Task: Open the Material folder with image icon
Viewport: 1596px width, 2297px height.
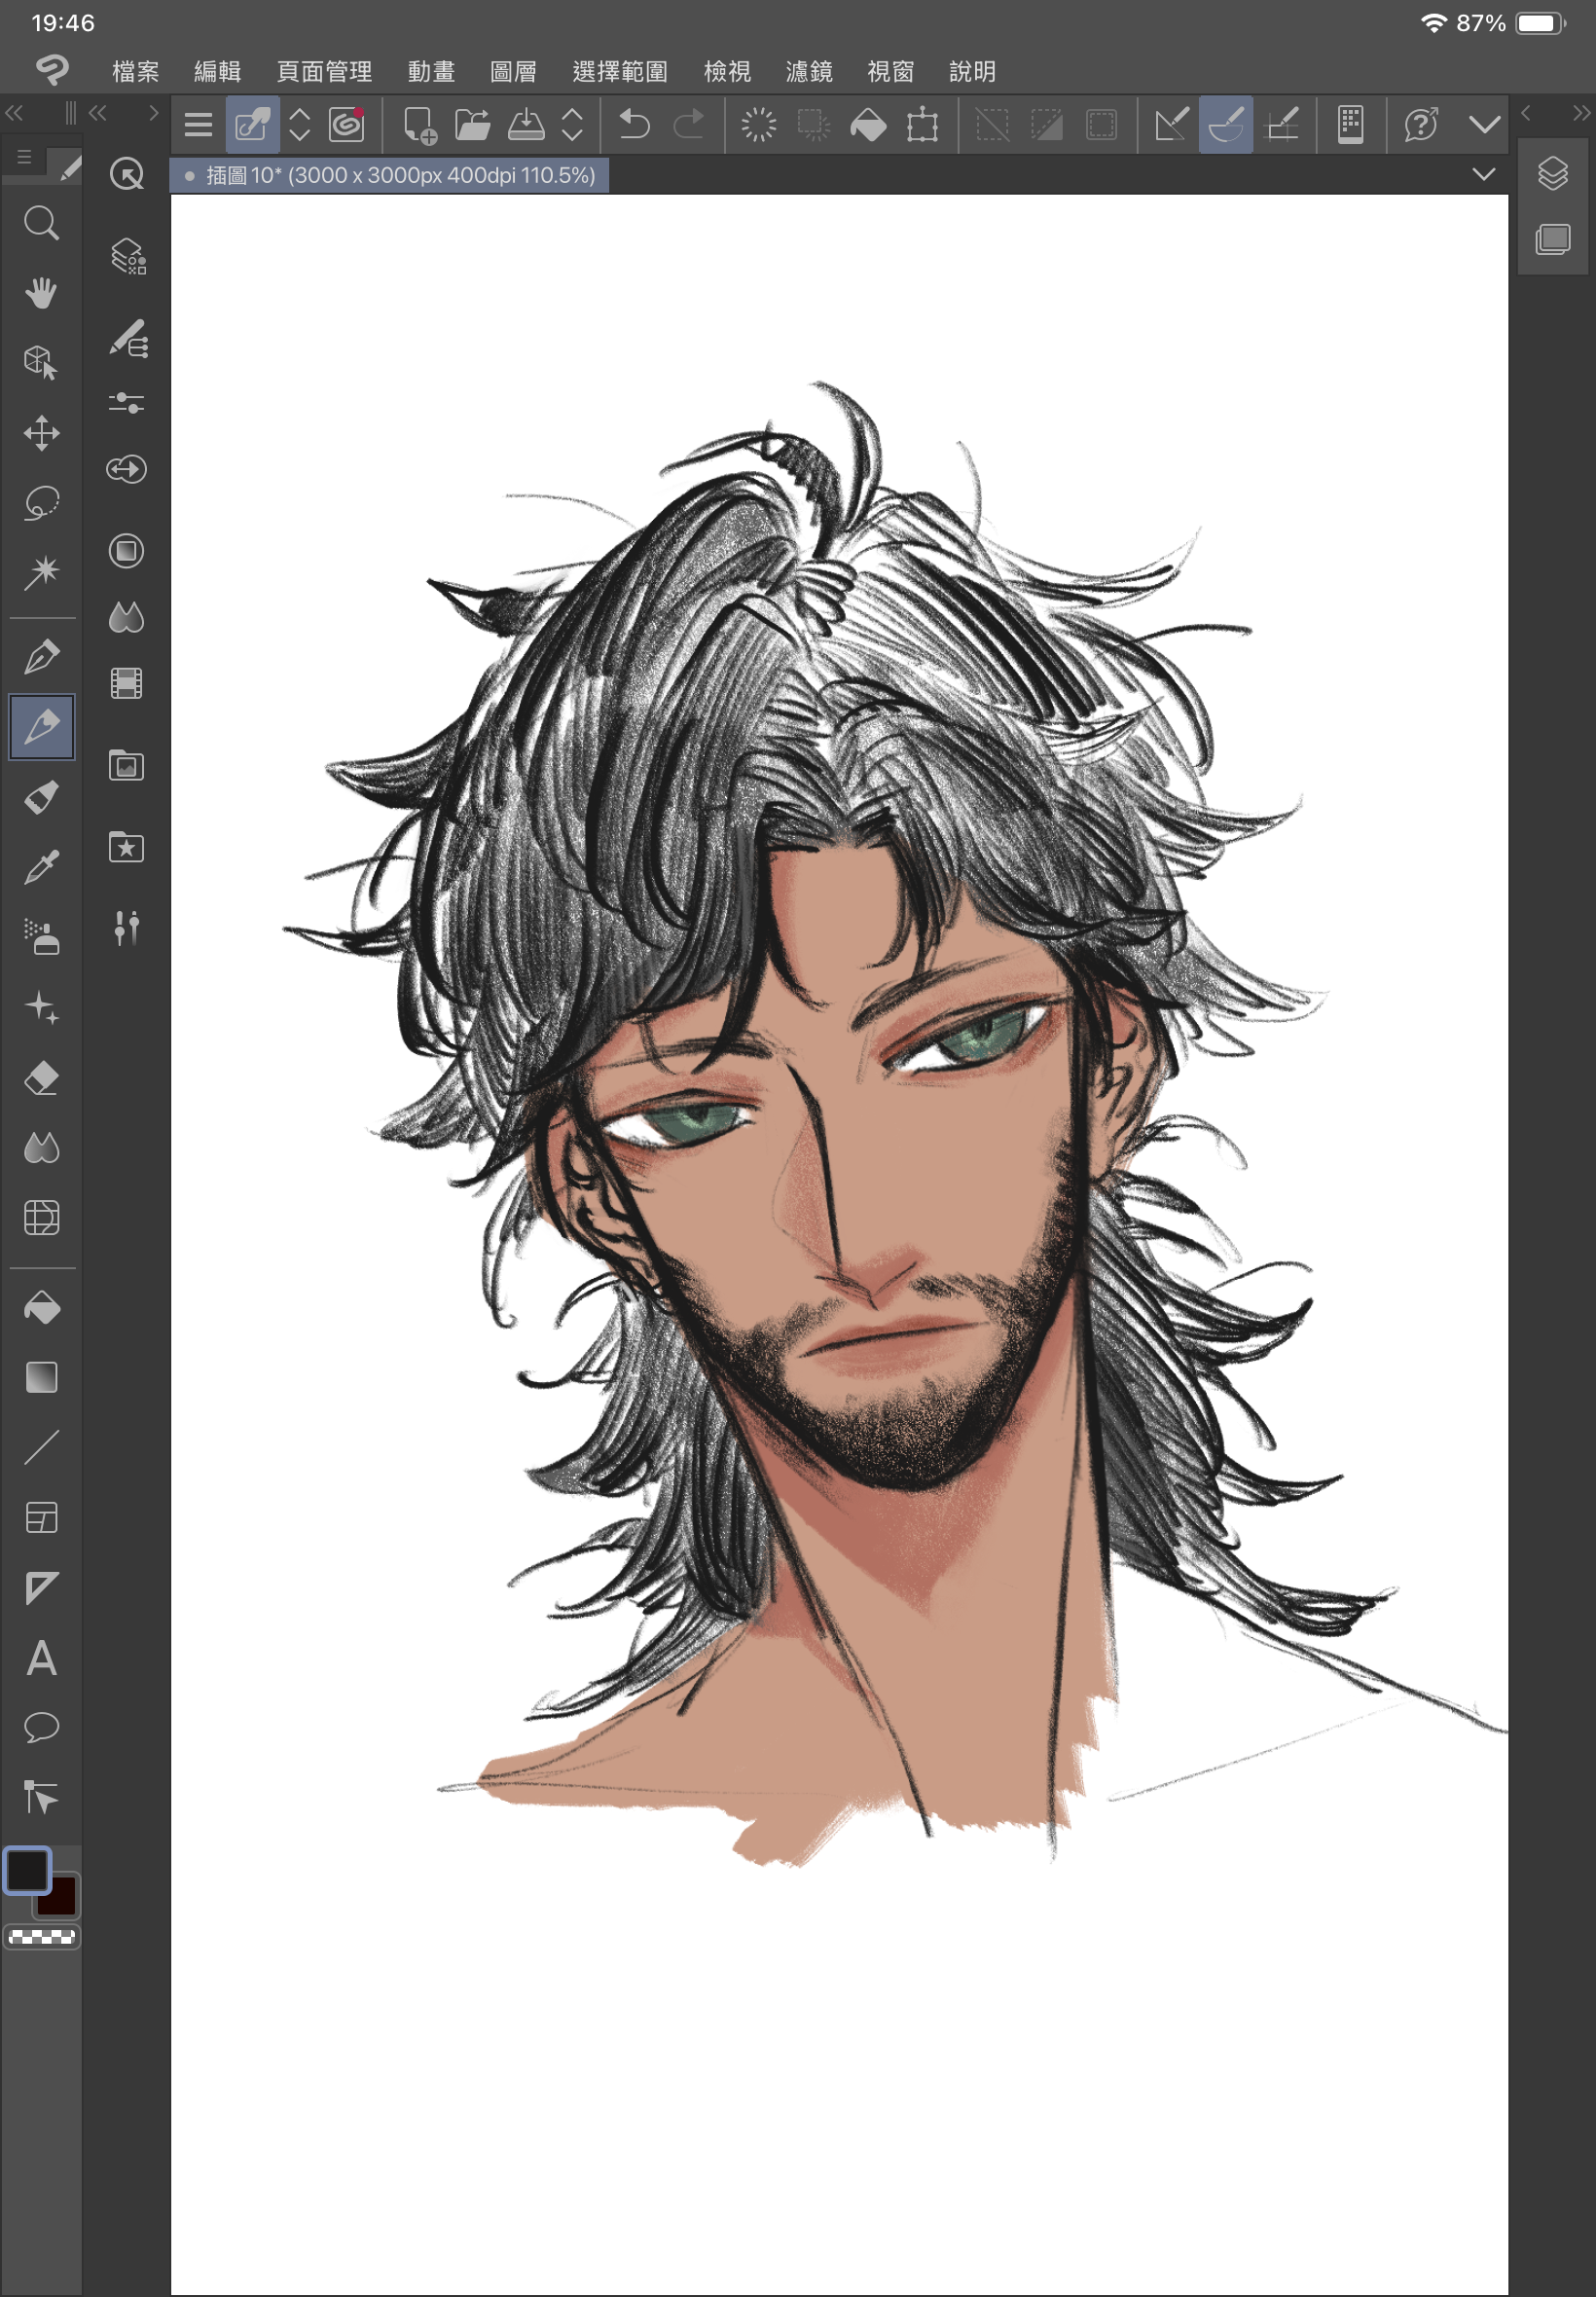Action: pos(126,766)
